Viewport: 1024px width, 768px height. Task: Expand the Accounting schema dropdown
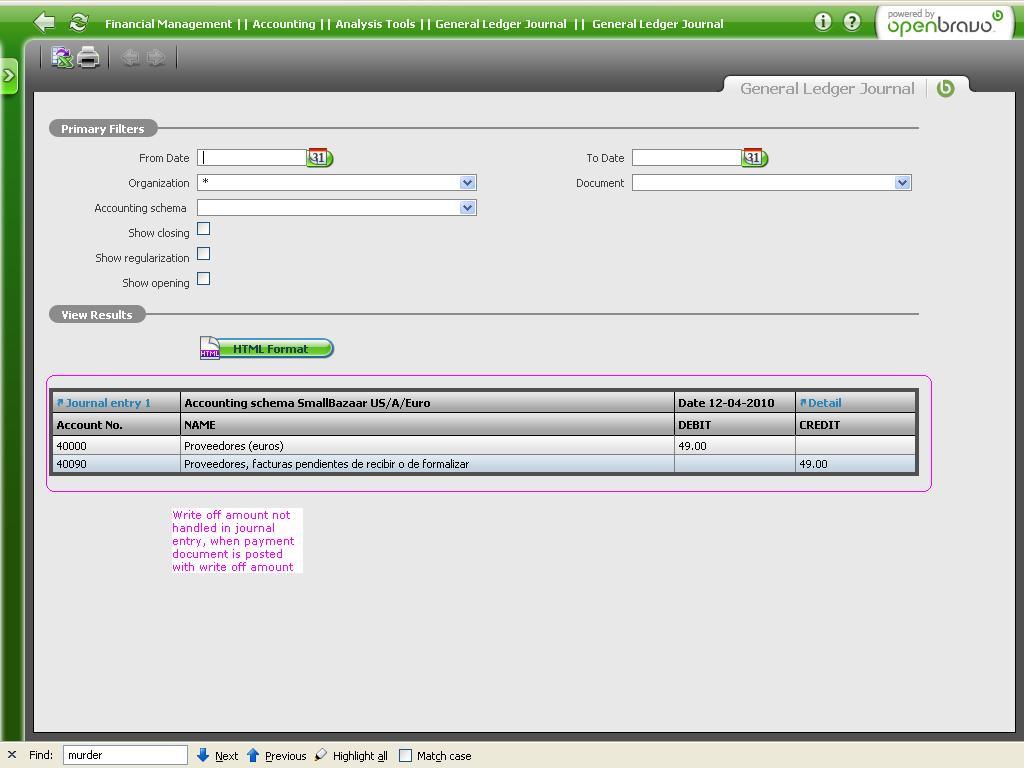466,208
